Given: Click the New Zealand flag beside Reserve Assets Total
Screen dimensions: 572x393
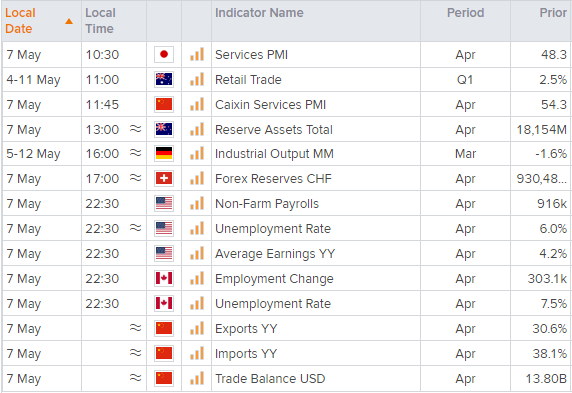Looking at the screenshot, I should tap(164, 129).
